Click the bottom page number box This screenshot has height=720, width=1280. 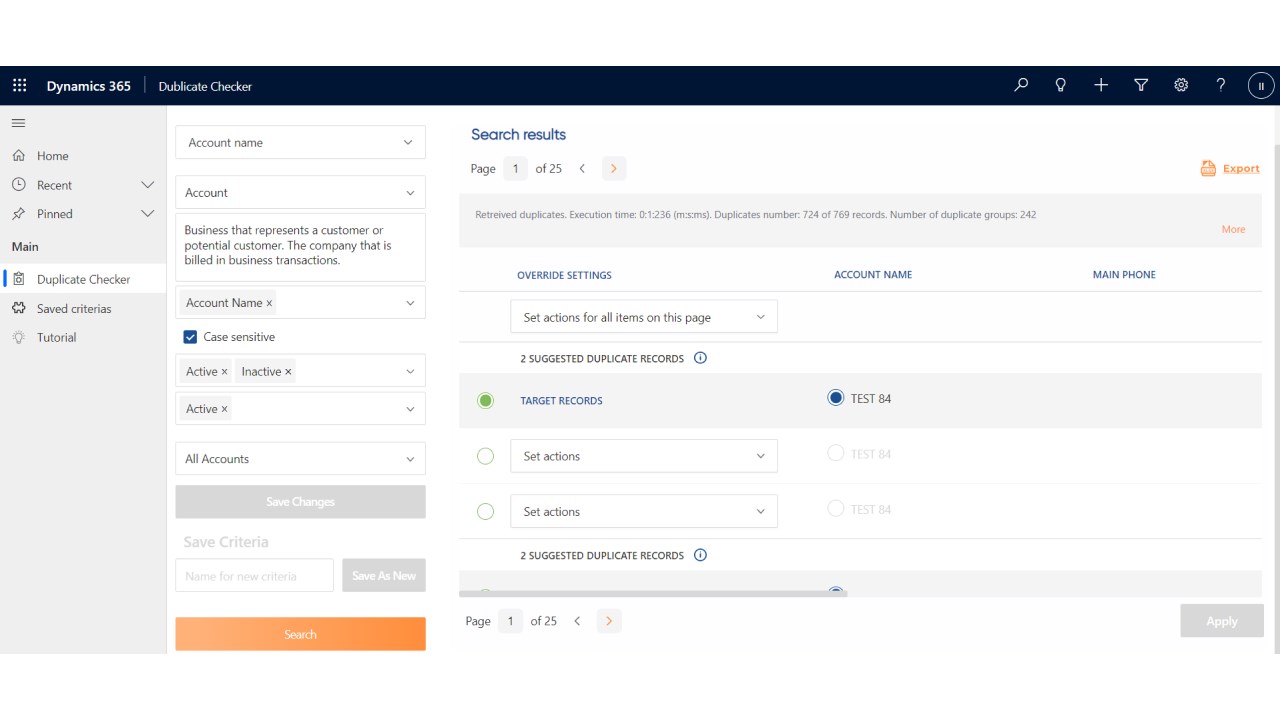(x=510, y=621)
